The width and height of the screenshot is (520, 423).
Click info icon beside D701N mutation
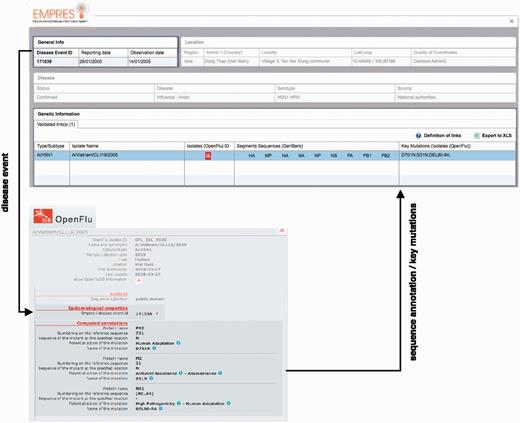pos(154,348)
